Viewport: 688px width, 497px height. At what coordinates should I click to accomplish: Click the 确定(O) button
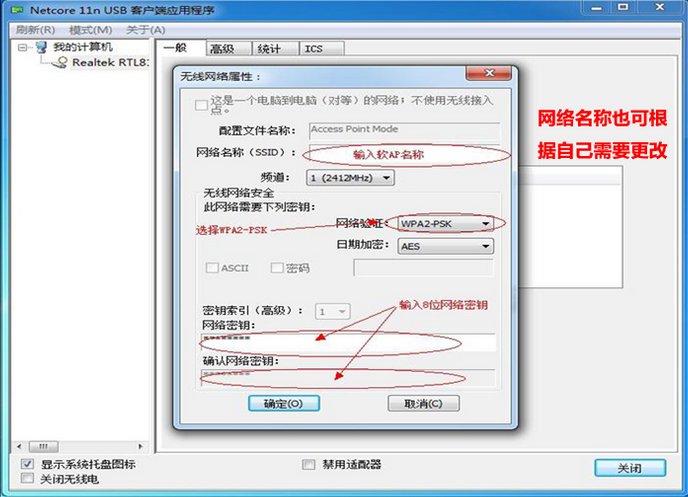pyautogui.click(x=284, y=404)
